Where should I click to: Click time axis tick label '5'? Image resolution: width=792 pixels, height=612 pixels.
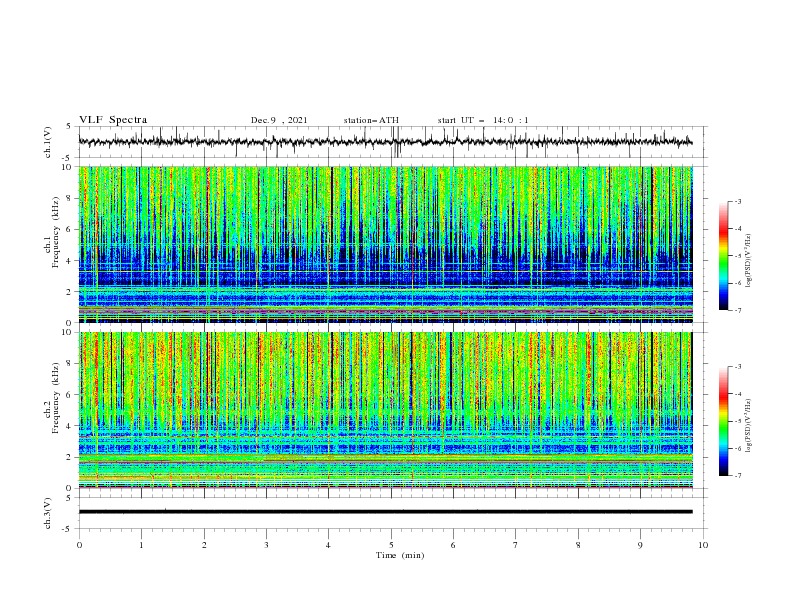coord(391,545)
